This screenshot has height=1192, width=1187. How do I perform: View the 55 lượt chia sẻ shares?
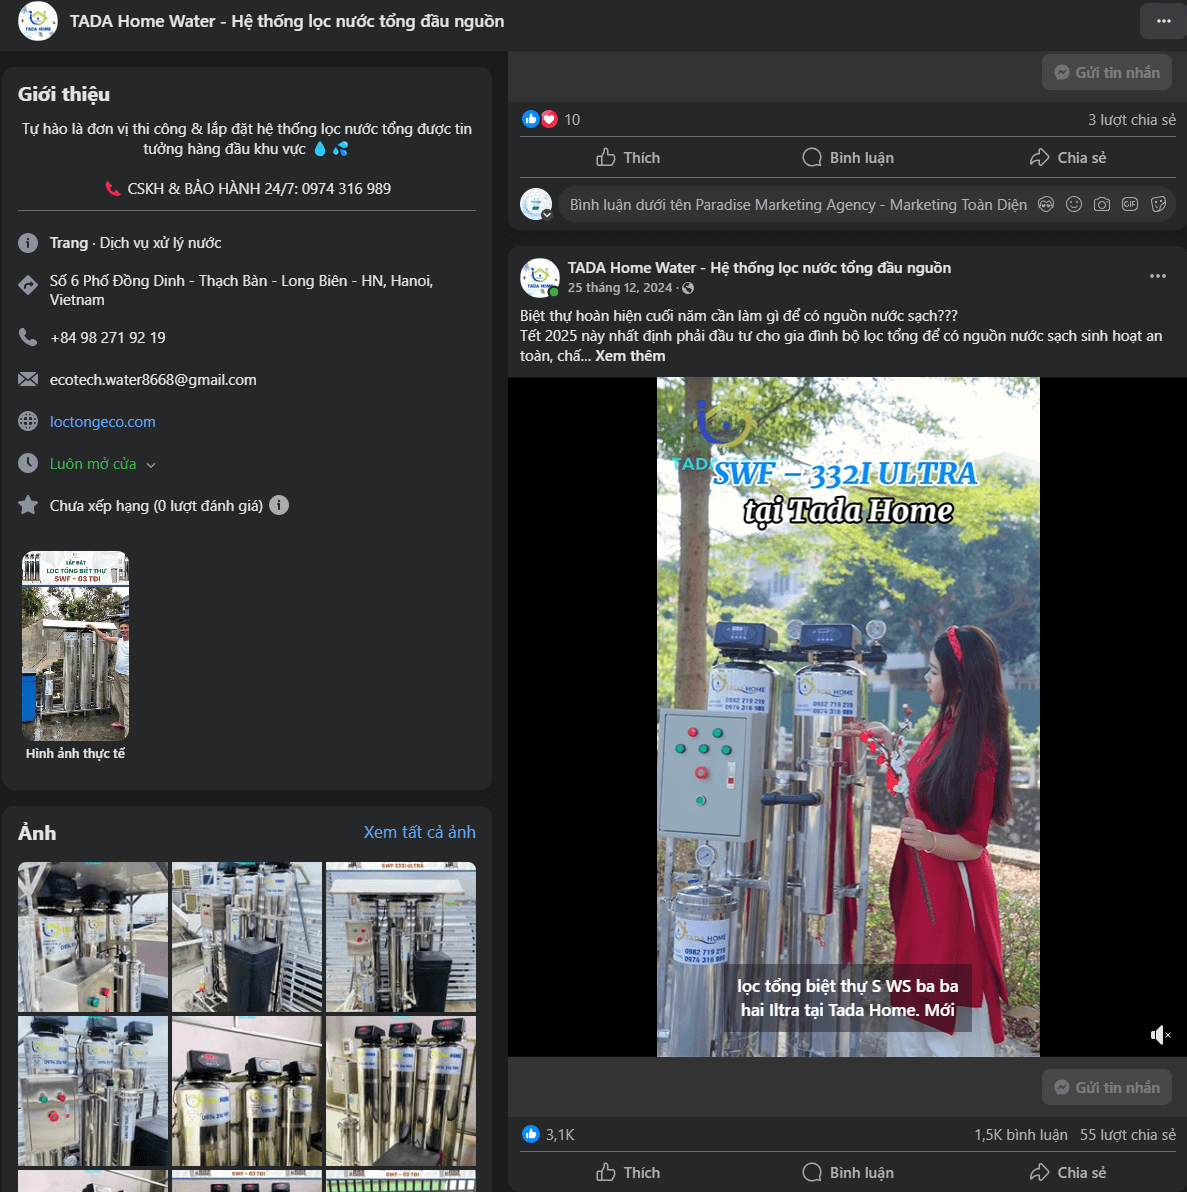click(1128, 1135)
